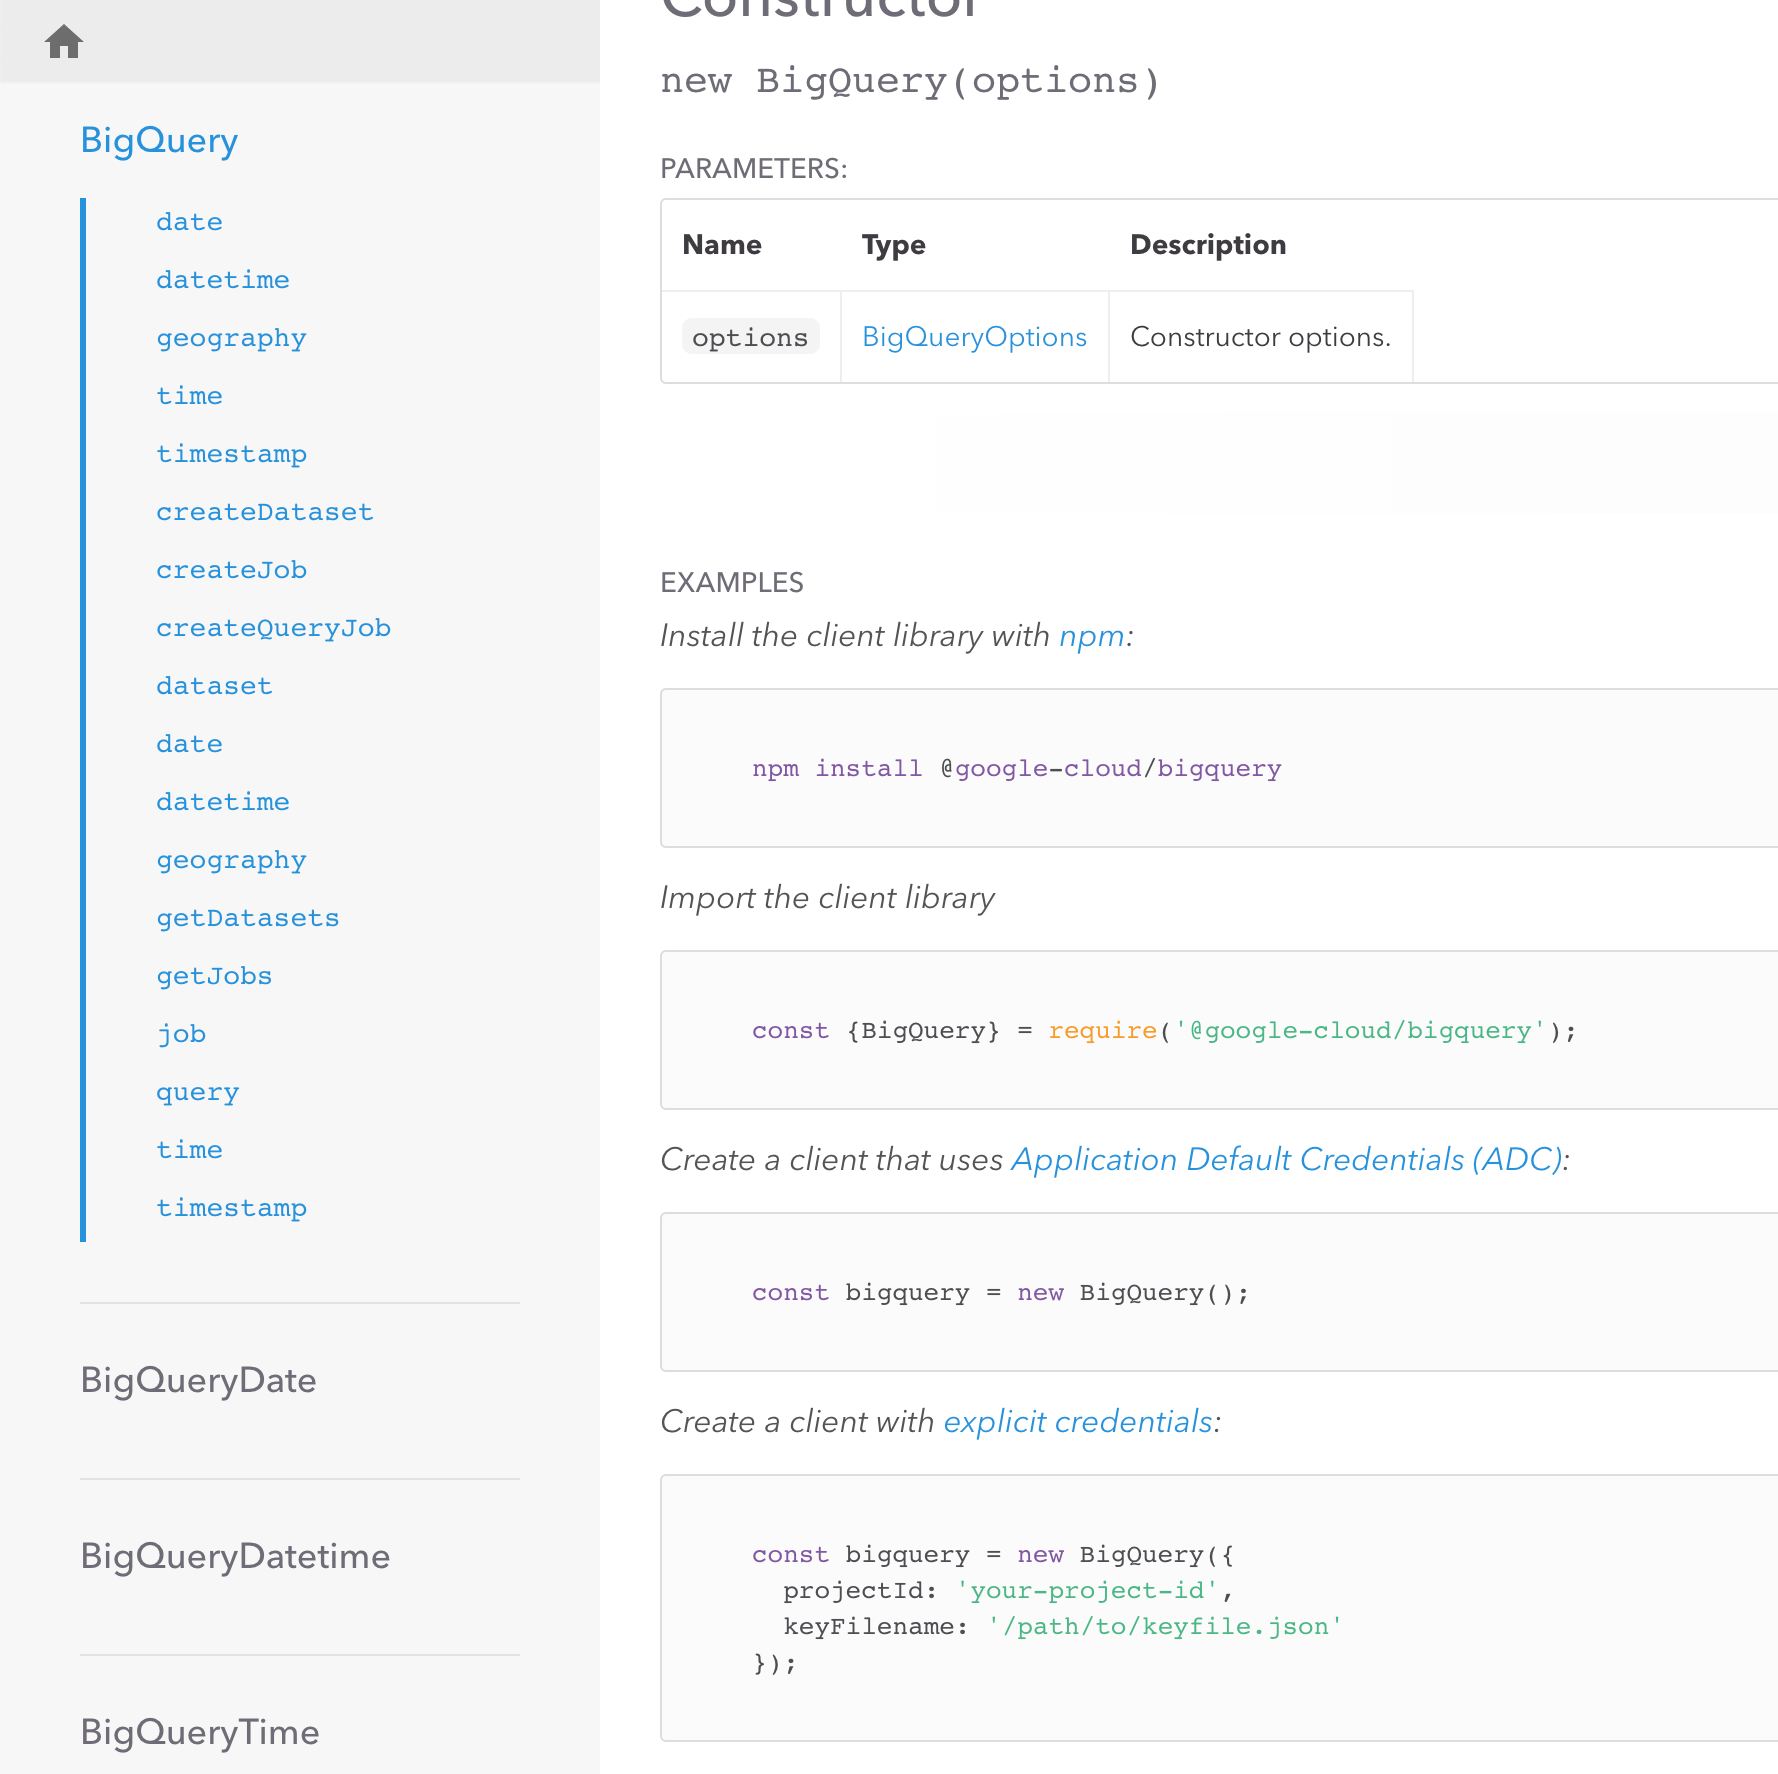Jump to getDatasets method
The image size is (1778, 1774).
(x=248, y=918)
